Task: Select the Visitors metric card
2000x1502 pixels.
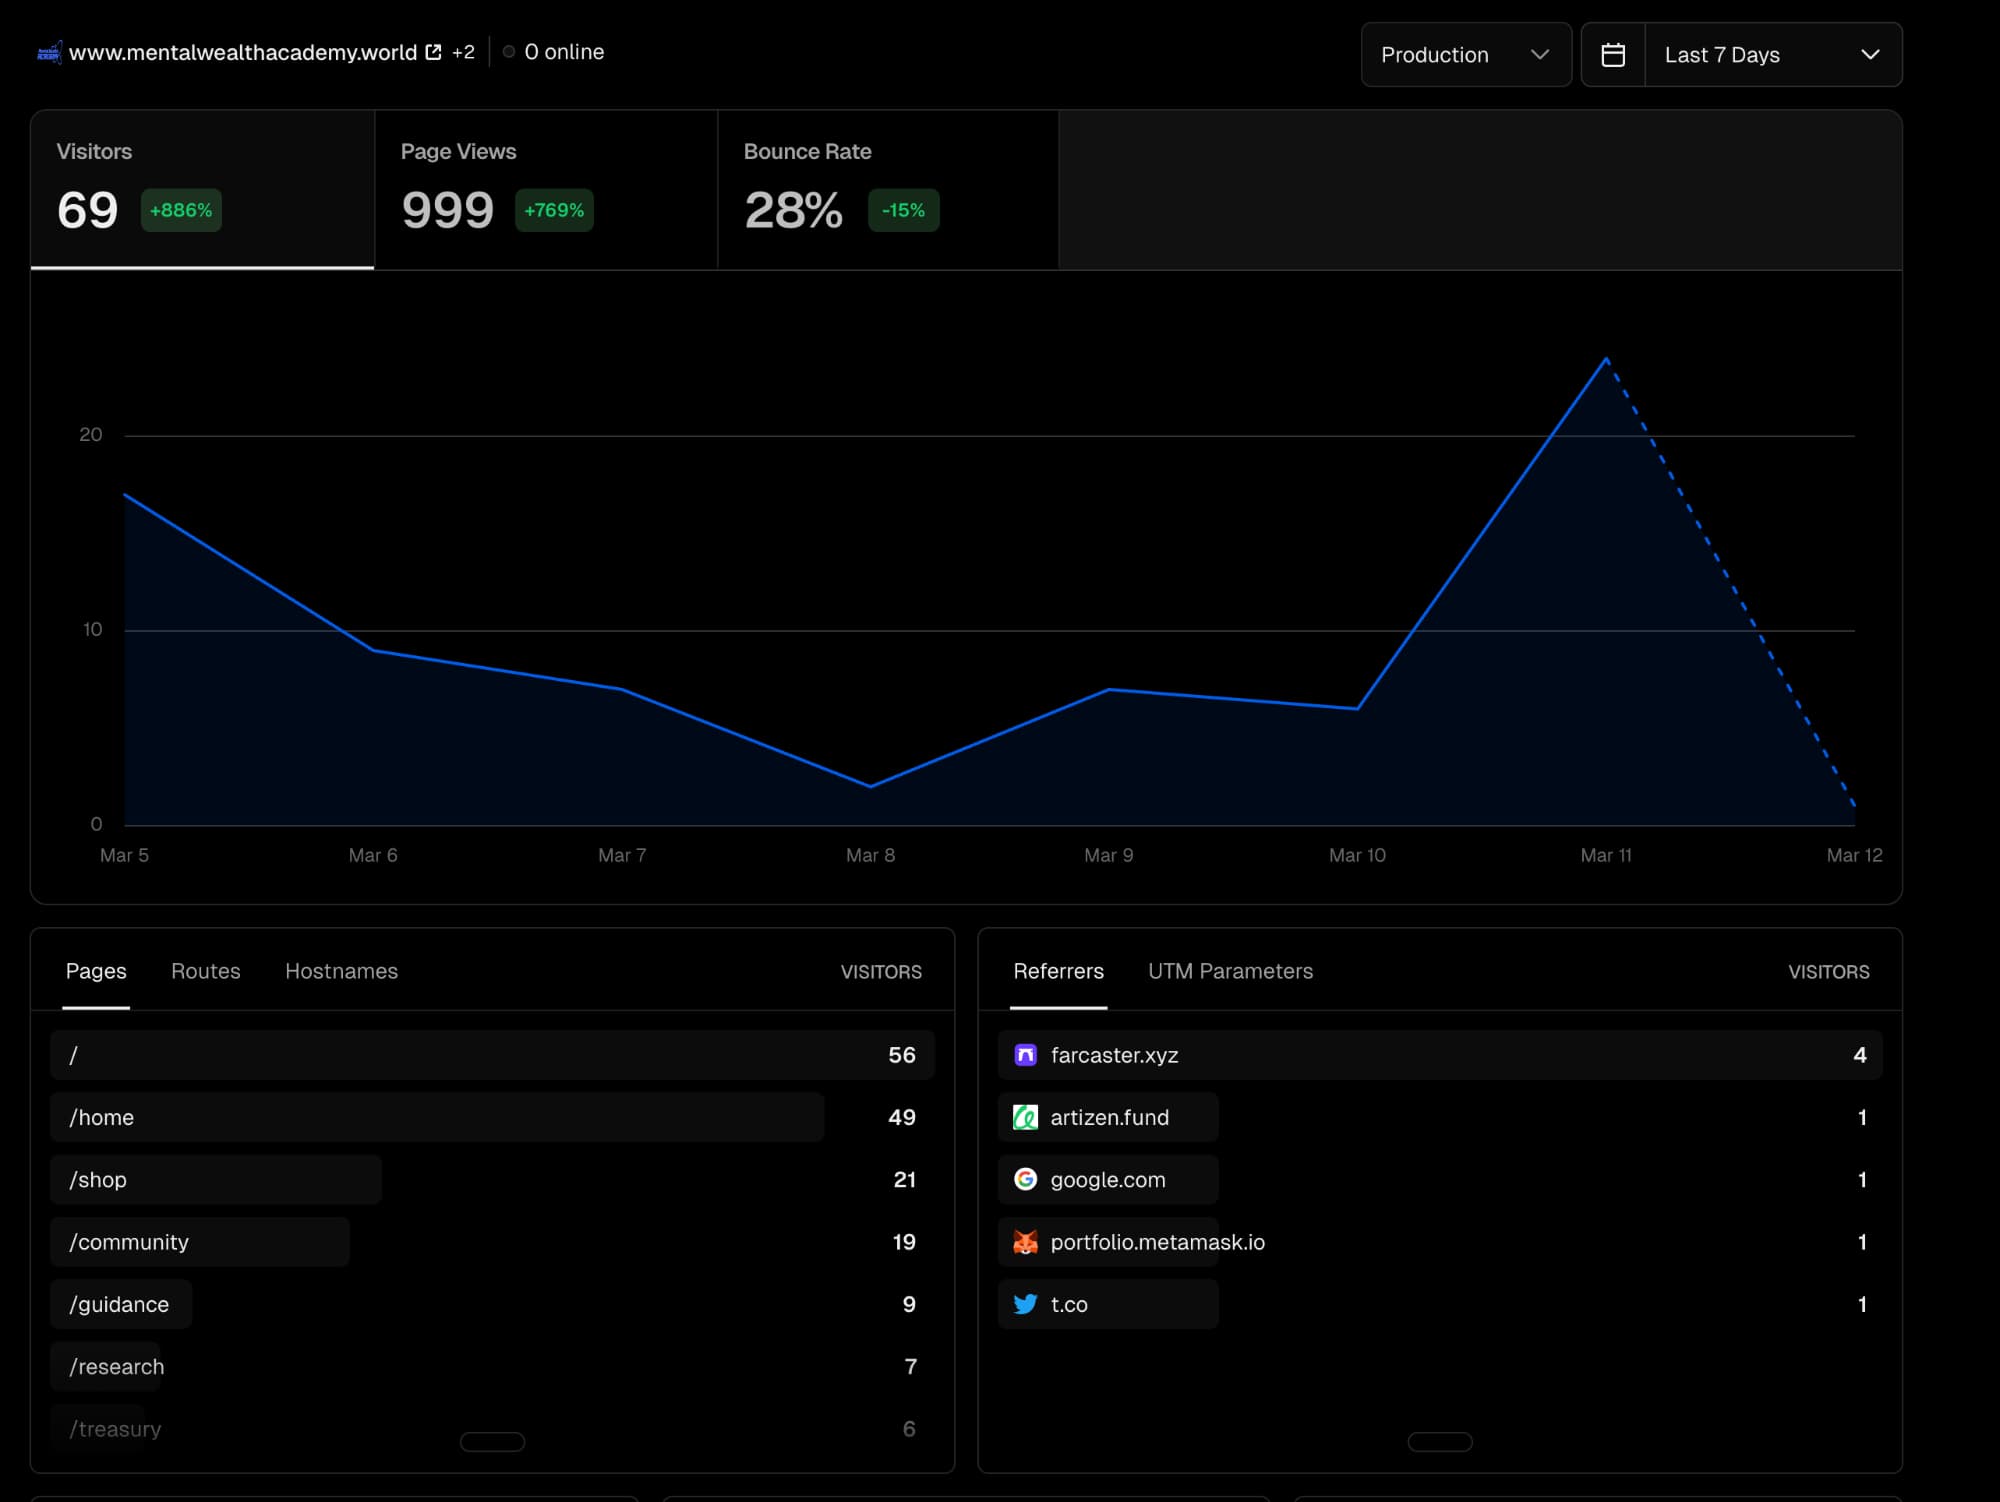Action: pos(202,190)
